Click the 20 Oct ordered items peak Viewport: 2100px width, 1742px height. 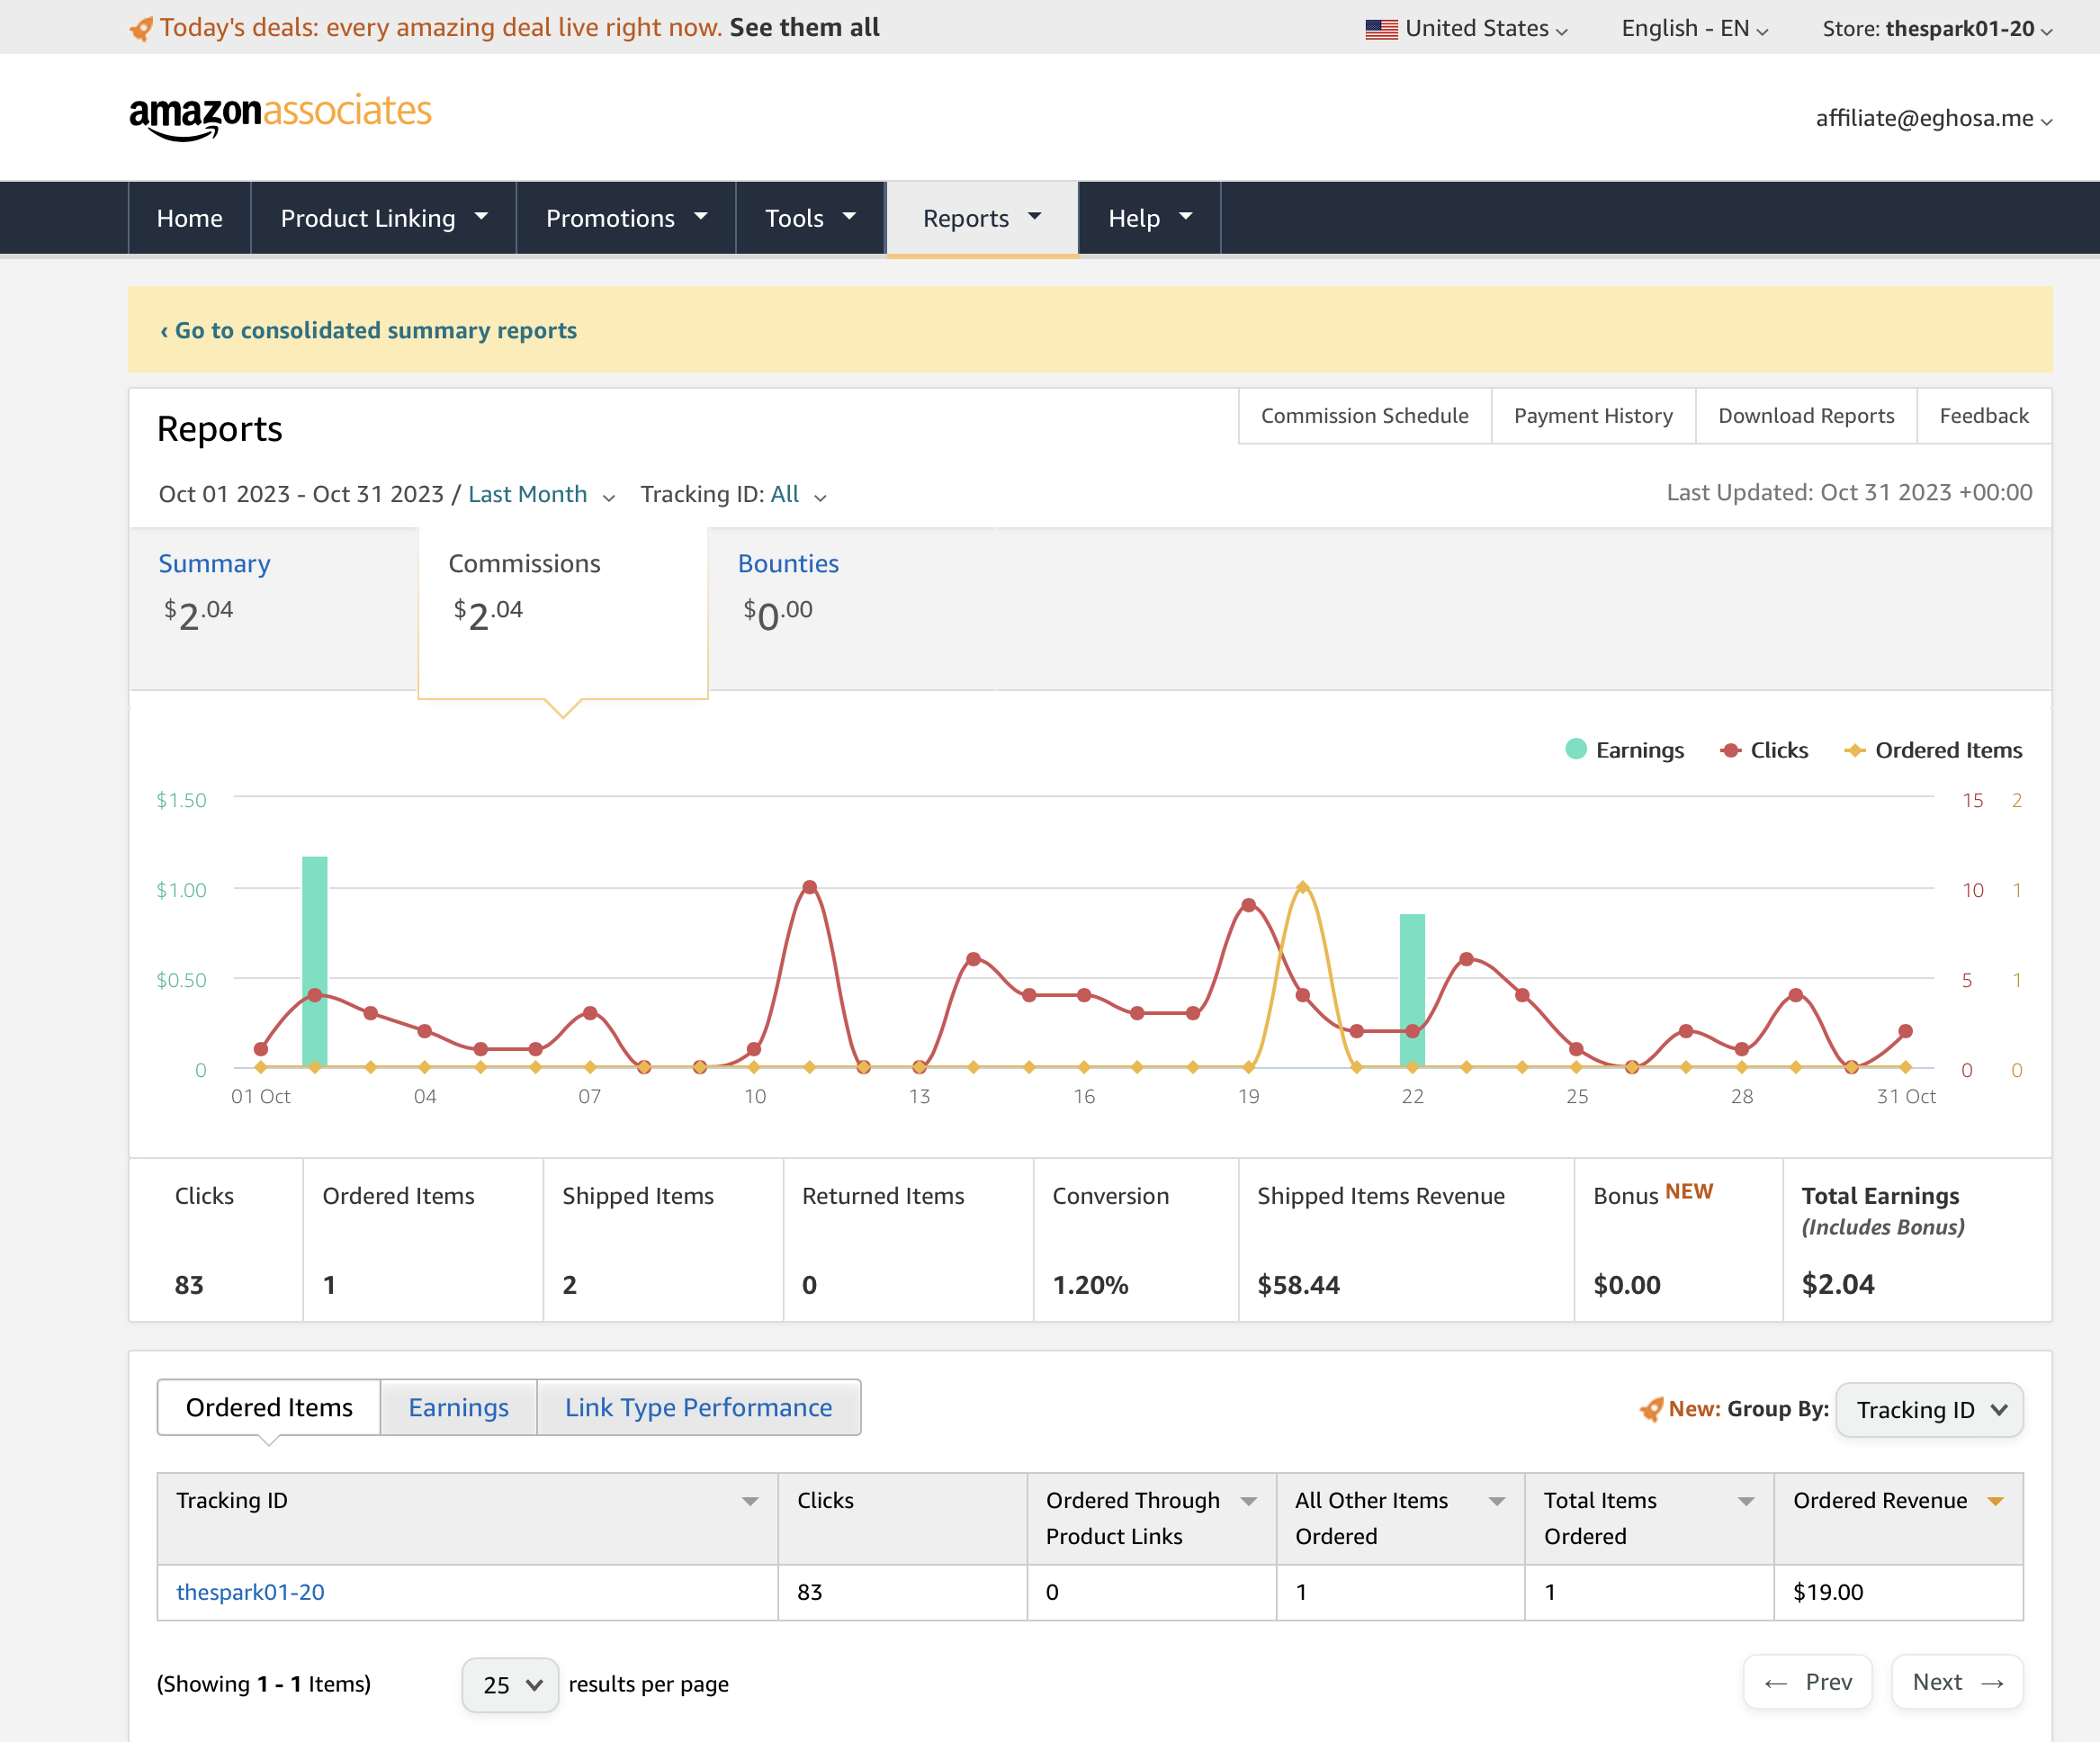tap(1302, 887)
